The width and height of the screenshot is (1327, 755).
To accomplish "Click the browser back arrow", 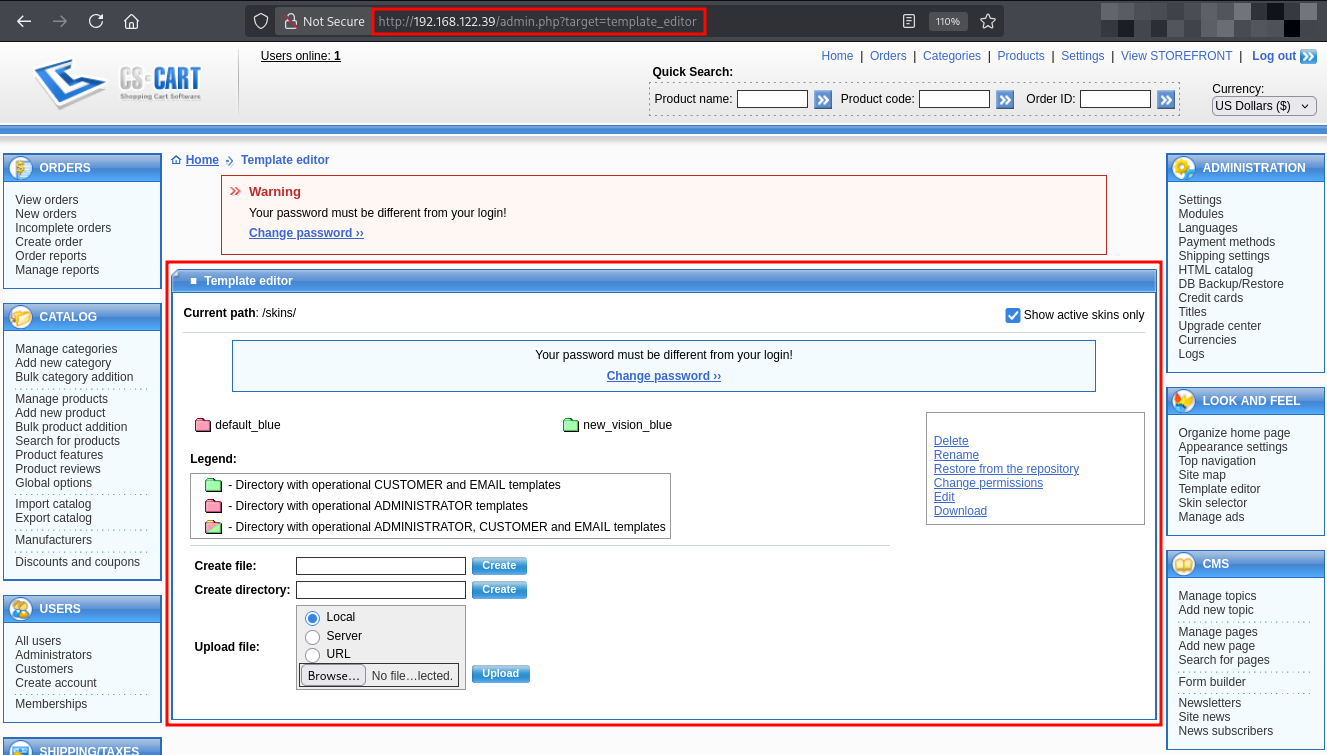I will tap(24, 21).
